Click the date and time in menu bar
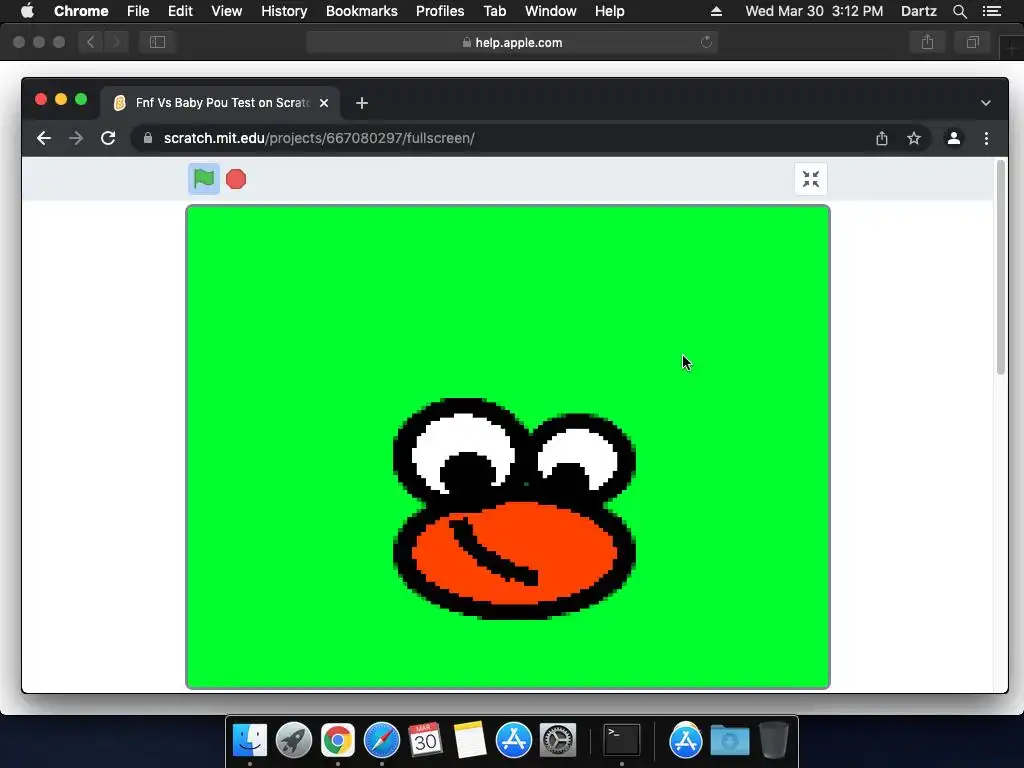The height and width of the screenshot is (768, 1024). click(814, 11)
